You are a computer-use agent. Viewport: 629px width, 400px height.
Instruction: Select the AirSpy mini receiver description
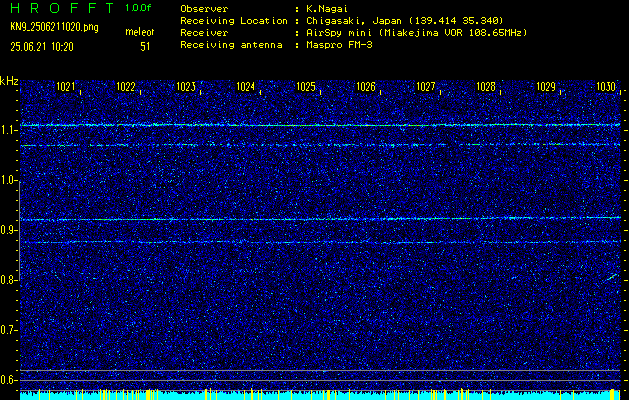[417, 33]
